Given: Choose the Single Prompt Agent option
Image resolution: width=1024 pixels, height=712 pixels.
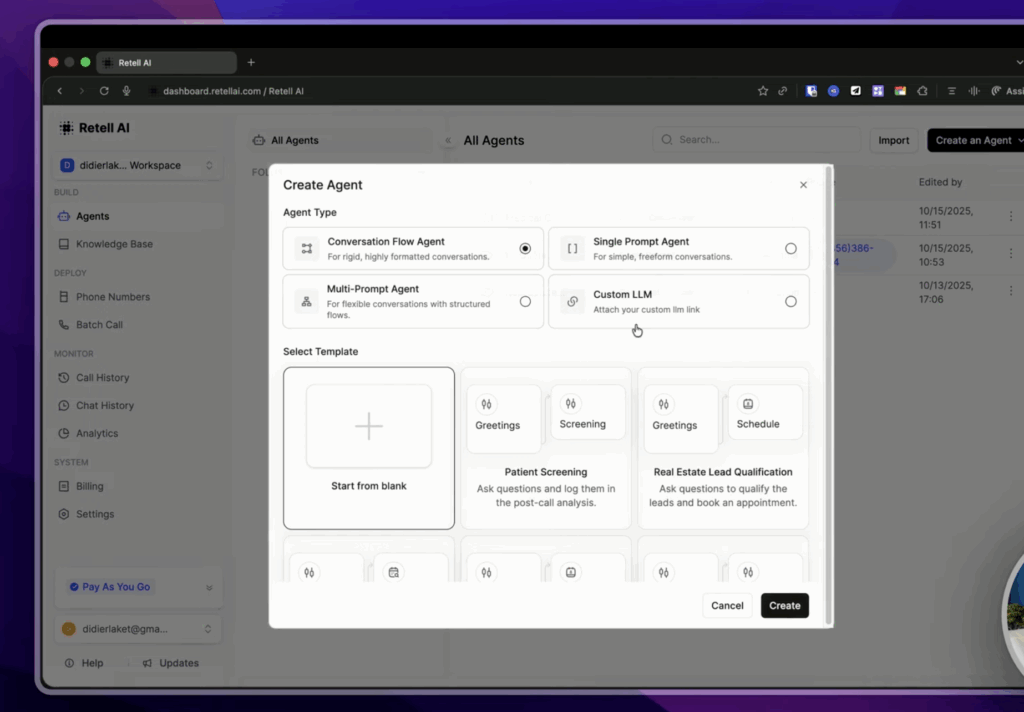Looking at the screenshot, I should [791, 248].
